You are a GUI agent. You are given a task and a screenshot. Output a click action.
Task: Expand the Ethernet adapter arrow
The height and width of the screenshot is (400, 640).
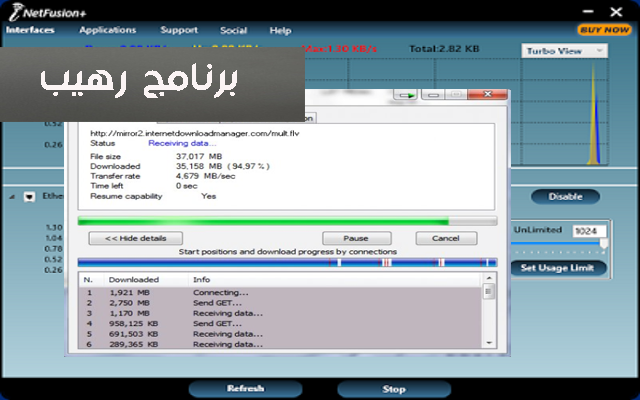[x=28, y=197]
